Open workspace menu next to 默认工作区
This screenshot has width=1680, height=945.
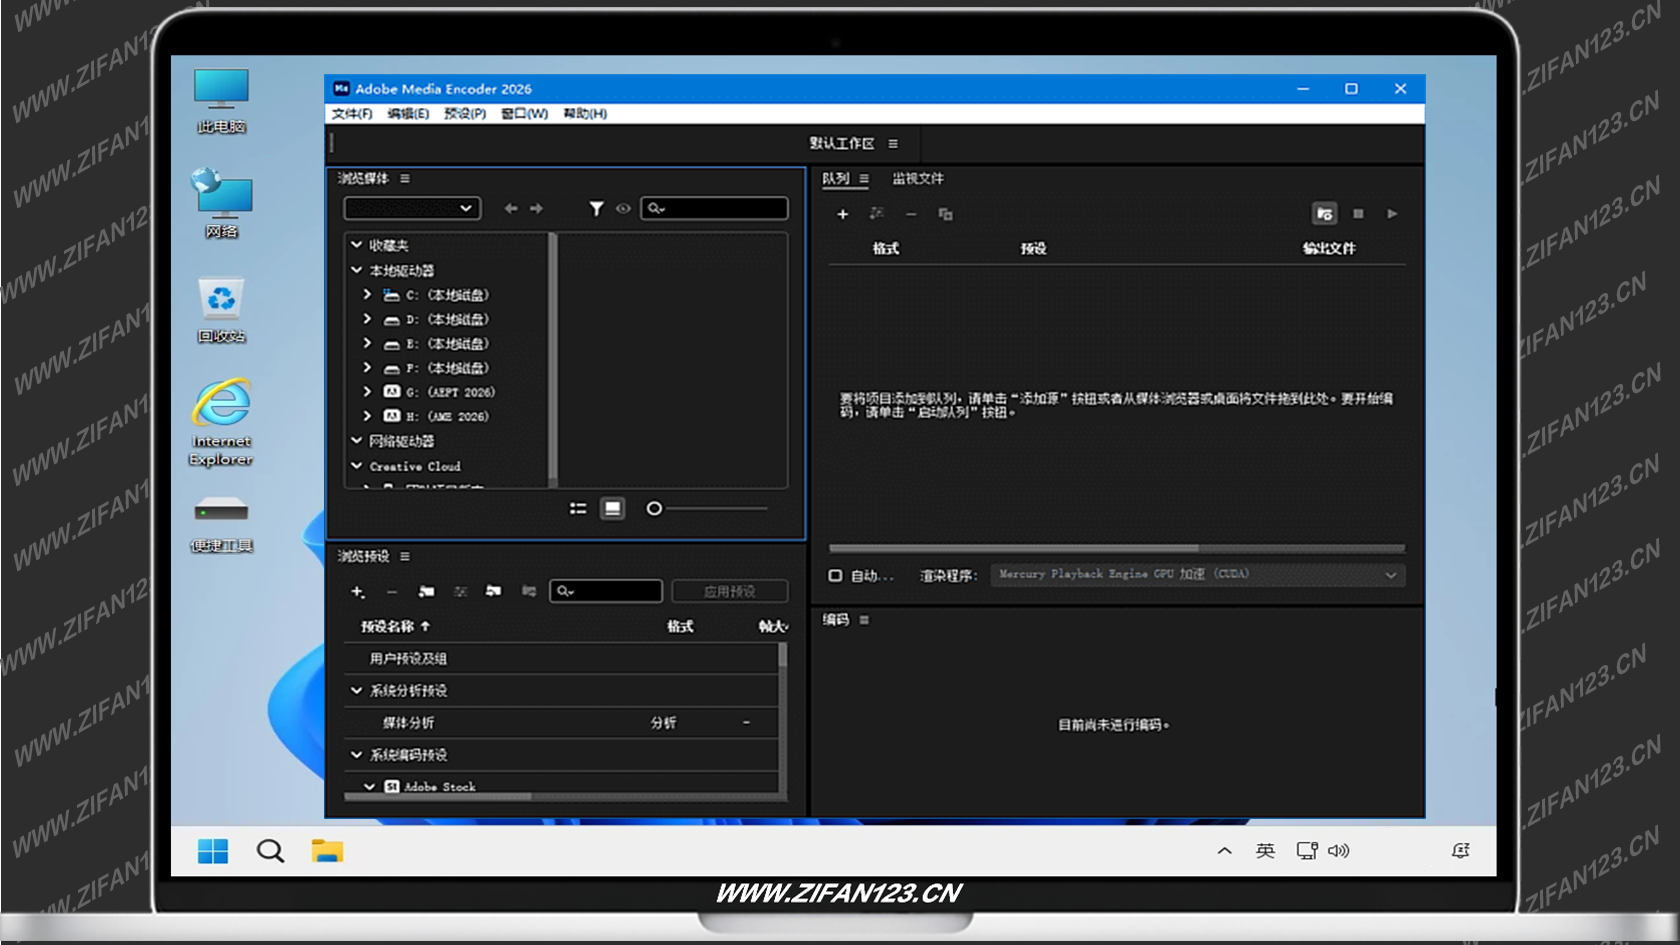pos(893,143)
